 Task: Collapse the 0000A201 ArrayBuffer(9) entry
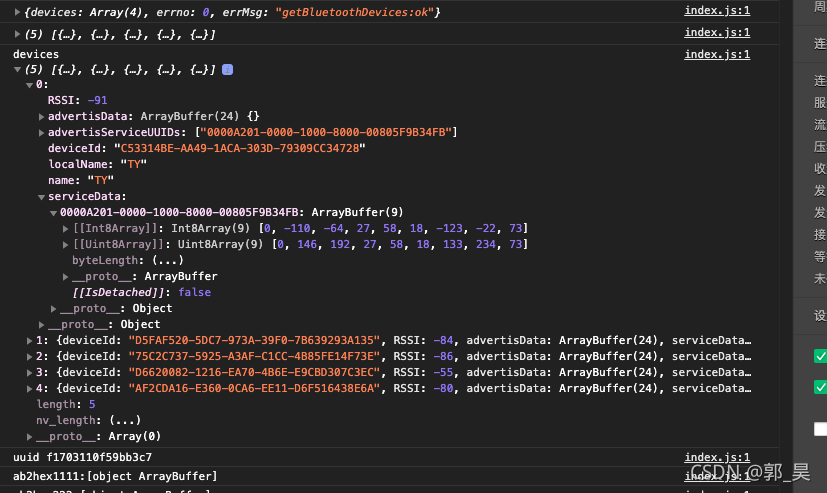(53, 213)
